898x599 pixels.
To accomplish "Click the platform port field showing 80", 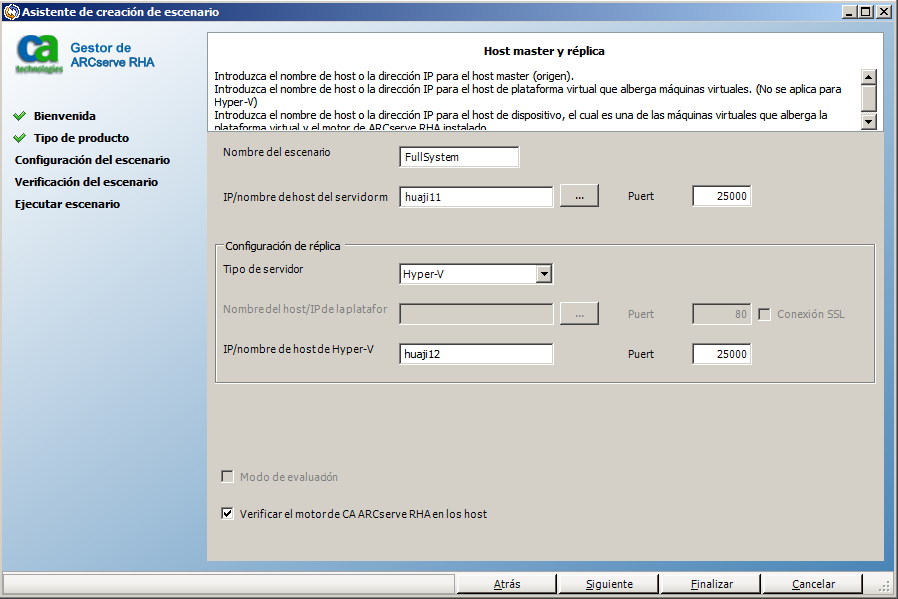I will [x=722, y=314].
